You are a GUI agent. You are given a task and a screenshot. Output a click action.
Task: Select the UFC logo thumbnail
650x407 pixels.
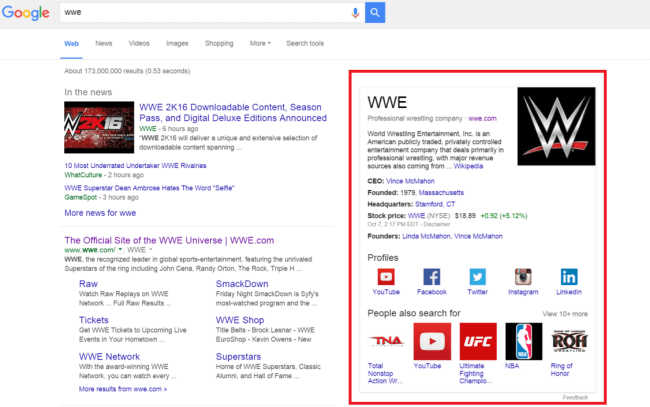click(477, 341)
